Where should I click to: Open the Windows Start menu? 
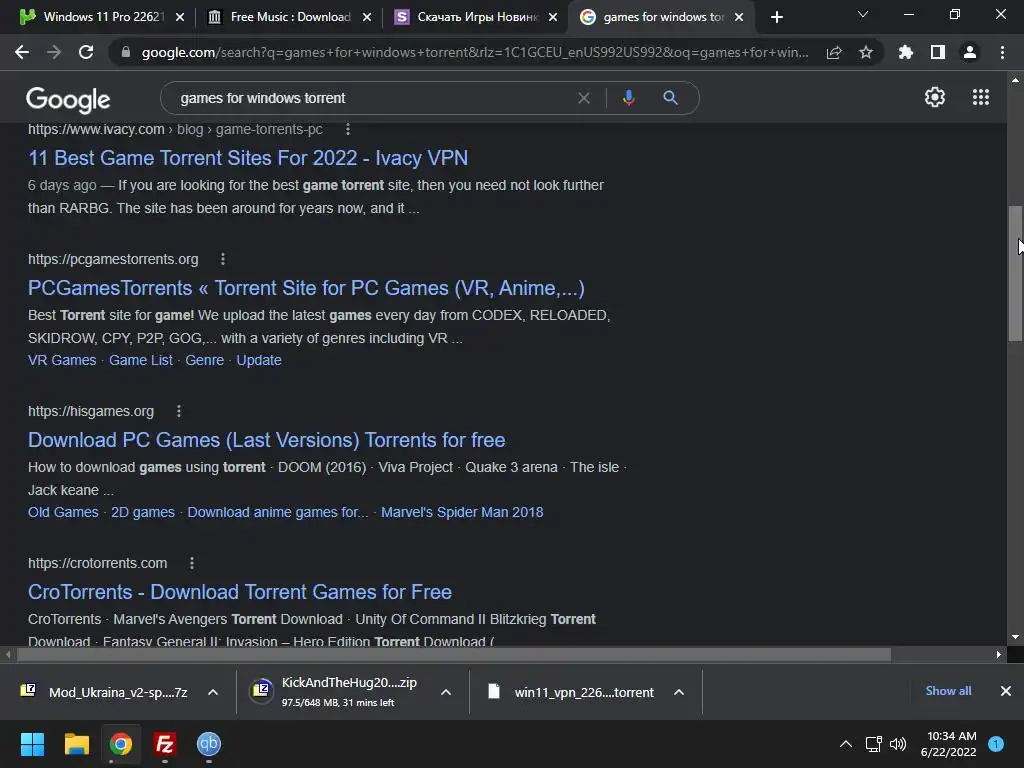32,744
